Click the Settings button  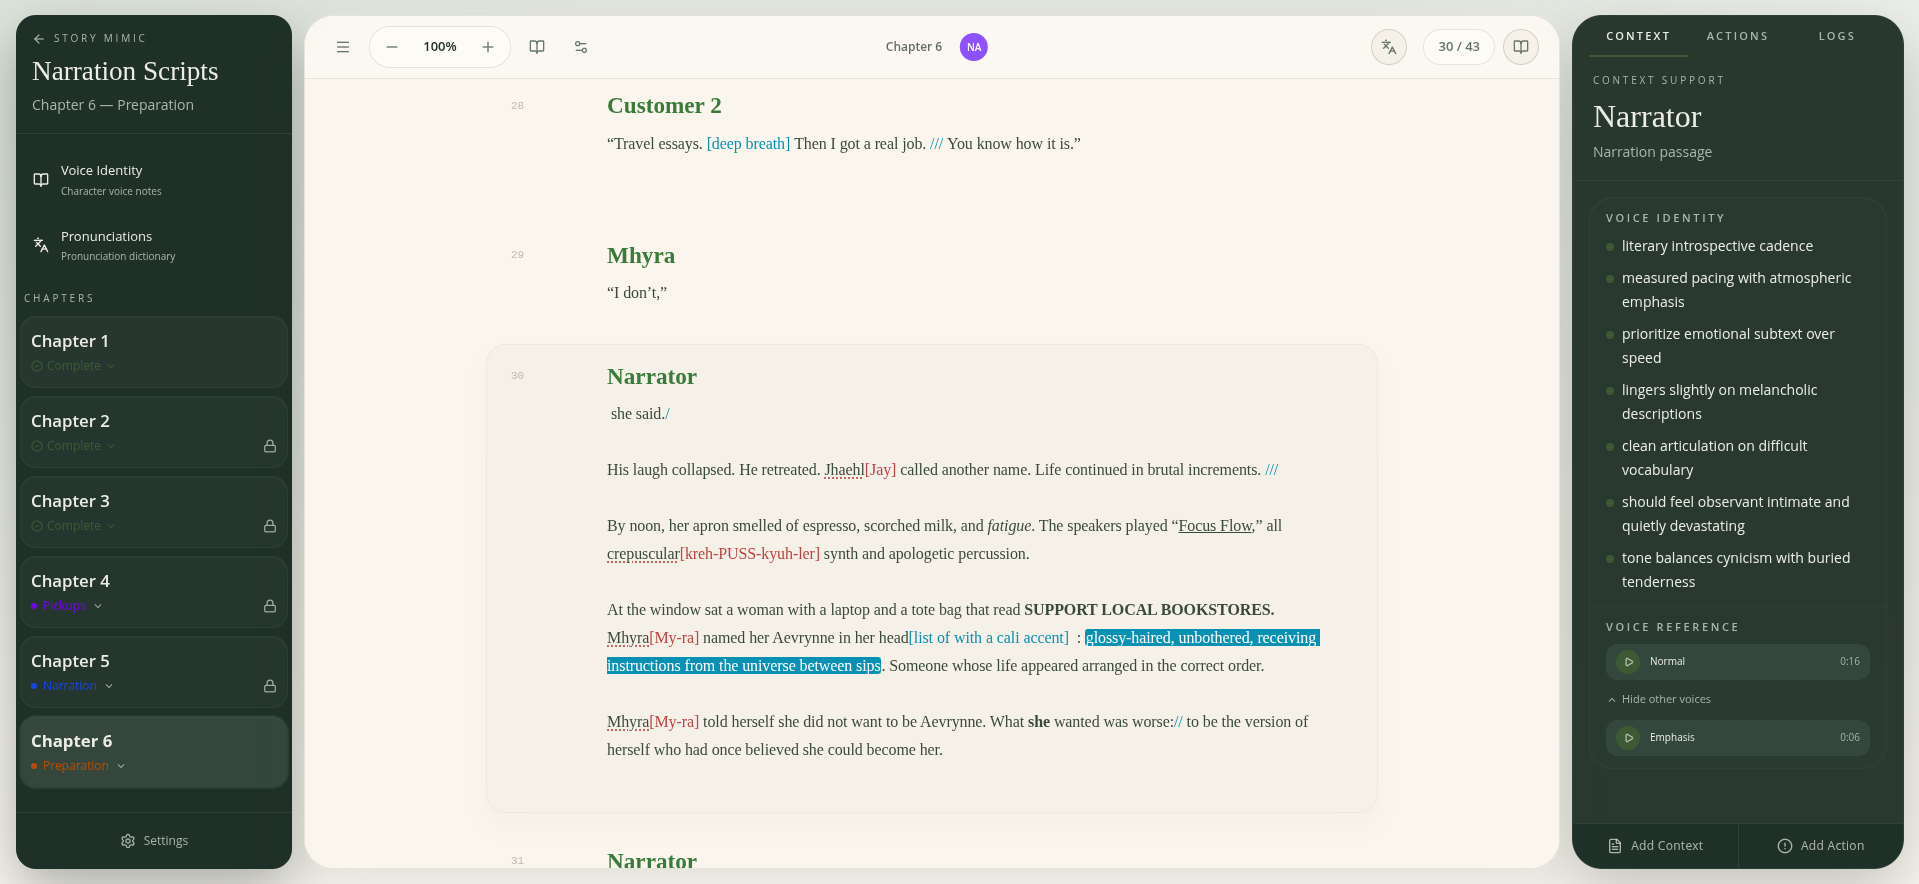coord(154,841)
